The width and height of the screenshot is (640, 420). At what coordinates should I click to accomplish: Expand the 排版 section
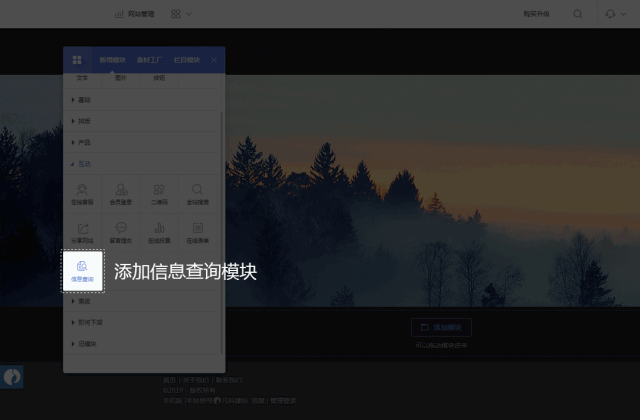point(85,121)
